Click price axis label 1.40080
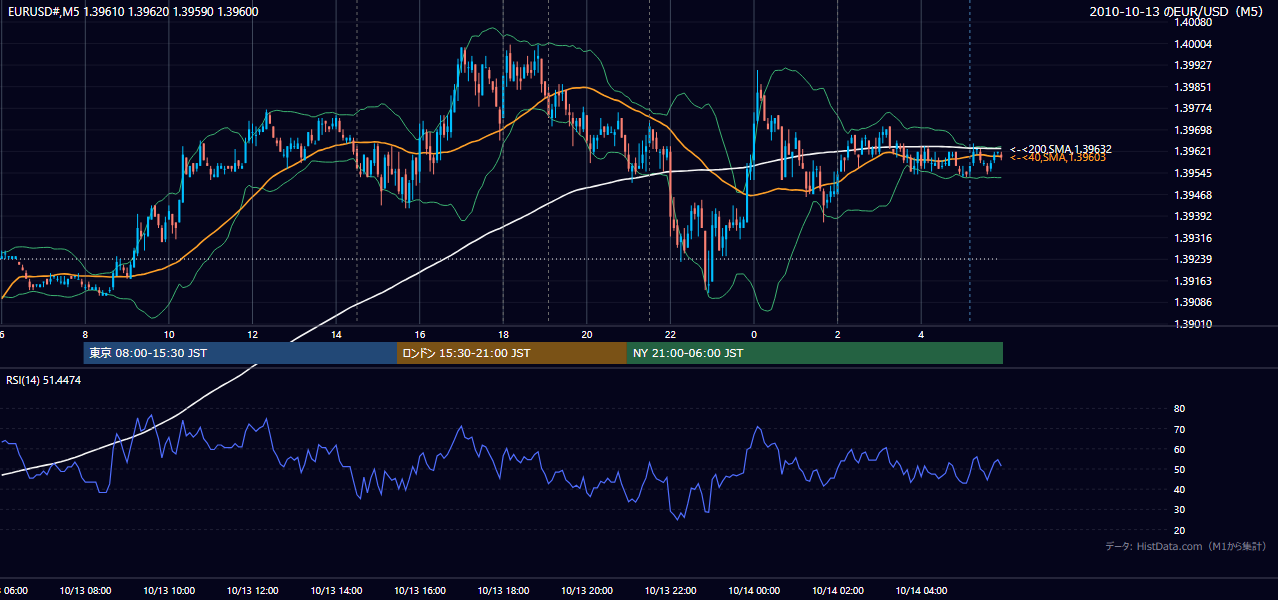This screenshot has width=1278, height=600. pos(1193,22)
